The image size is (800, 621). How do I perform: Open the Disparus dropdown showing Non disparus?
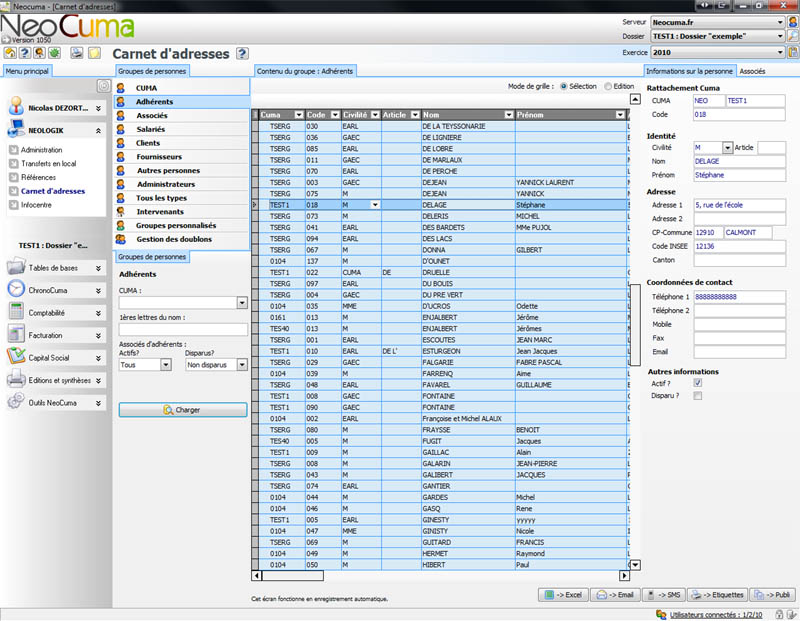click(x=242, y=364)
